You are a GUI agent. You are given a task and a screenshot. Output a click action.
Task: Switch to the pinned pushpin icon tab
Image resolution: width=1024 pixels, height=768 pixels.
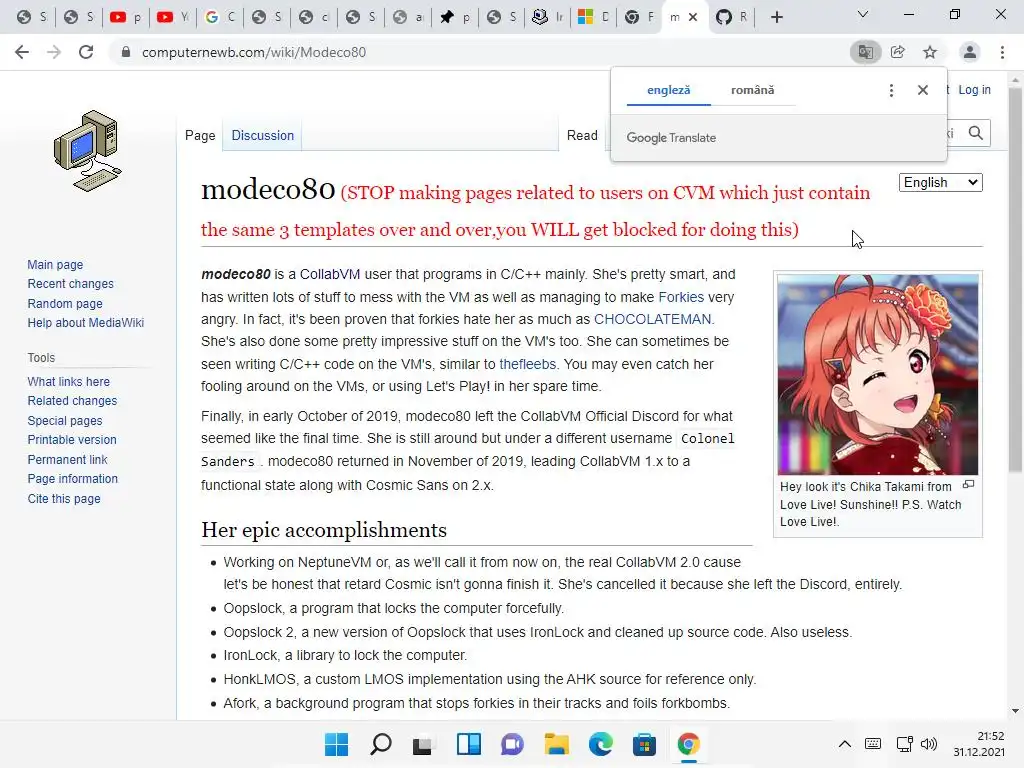(x=455, y=17)
